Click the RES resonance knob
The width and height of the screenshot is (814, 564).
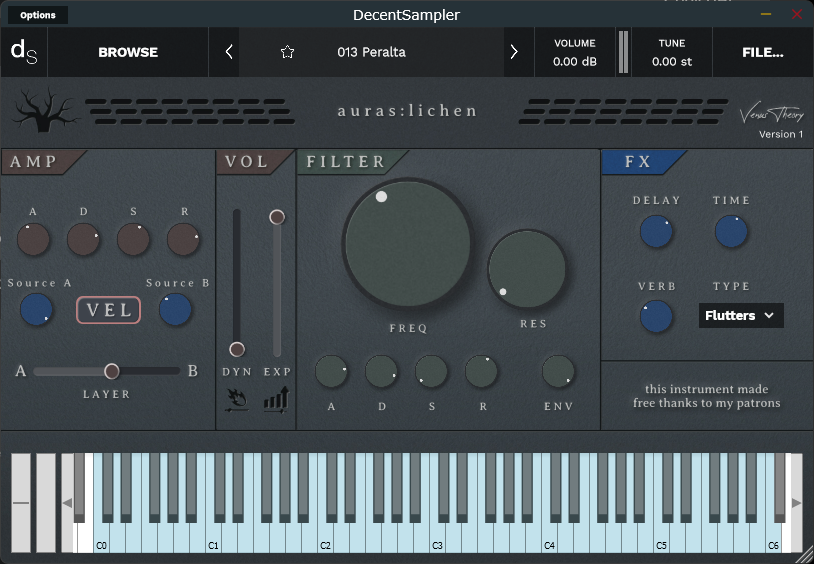527,270
